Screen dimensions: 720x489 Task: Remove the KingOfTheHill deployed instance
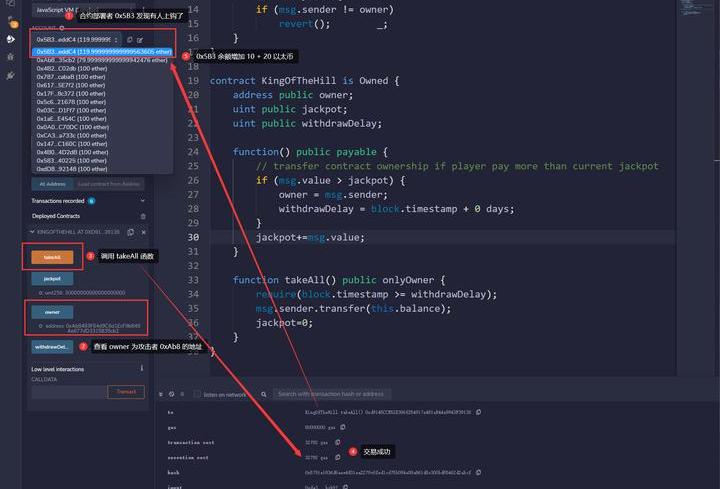tap(143, 232)
